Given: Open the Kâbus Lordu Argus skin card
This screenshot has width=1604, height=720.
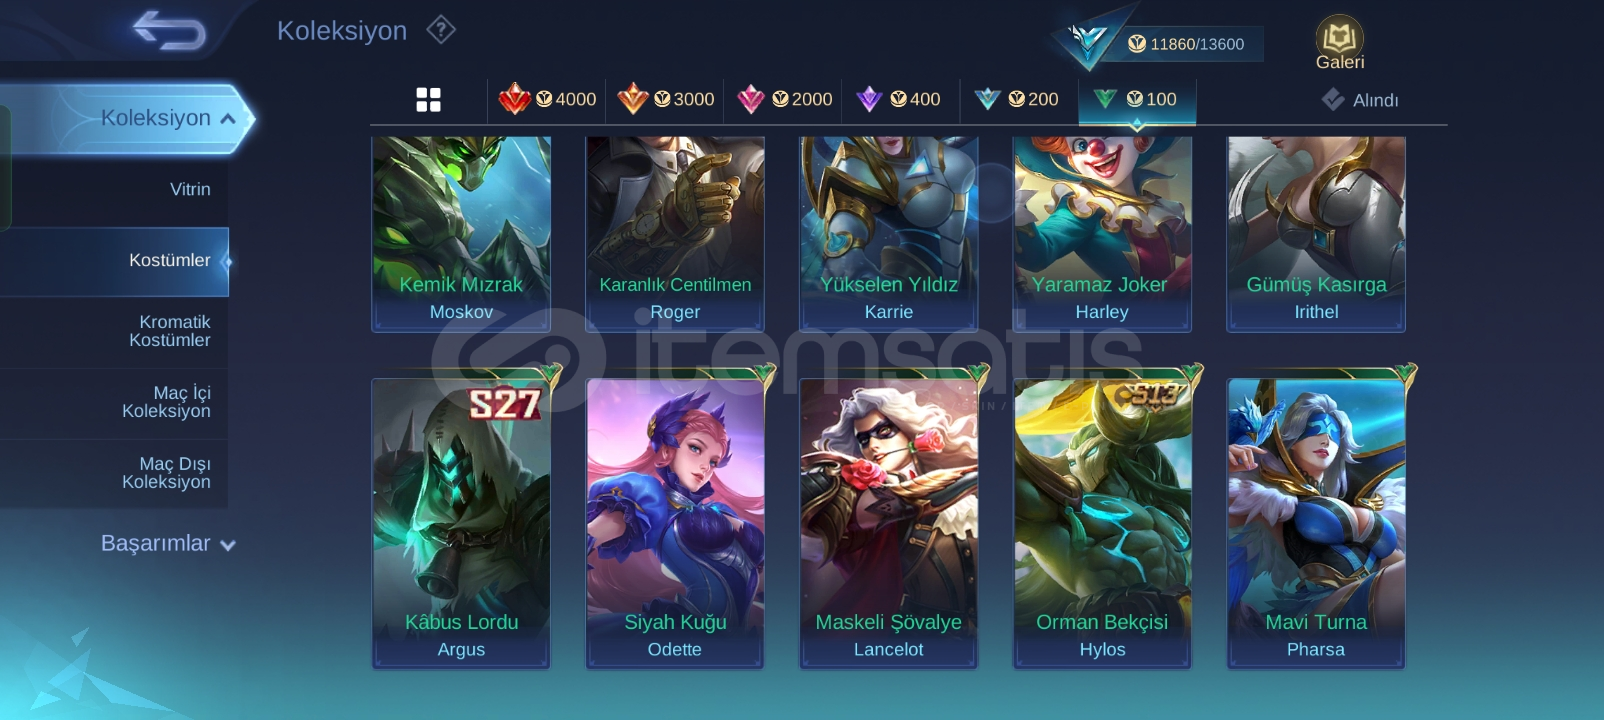Looking at the screenshot, I should [461, 523].
